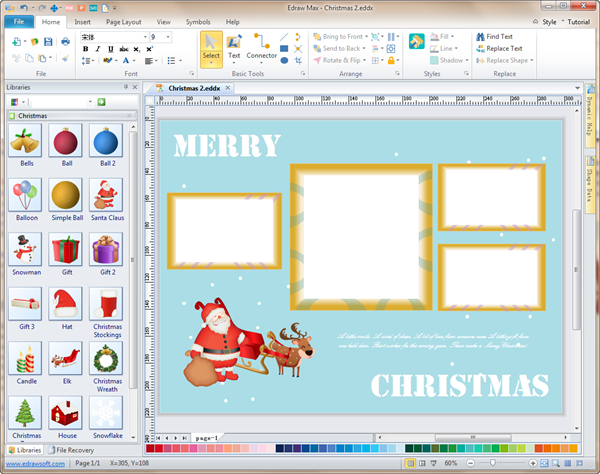600x474 pixels.
Task: Close the Christmas 2.eddx document tab
Action: 228,88
